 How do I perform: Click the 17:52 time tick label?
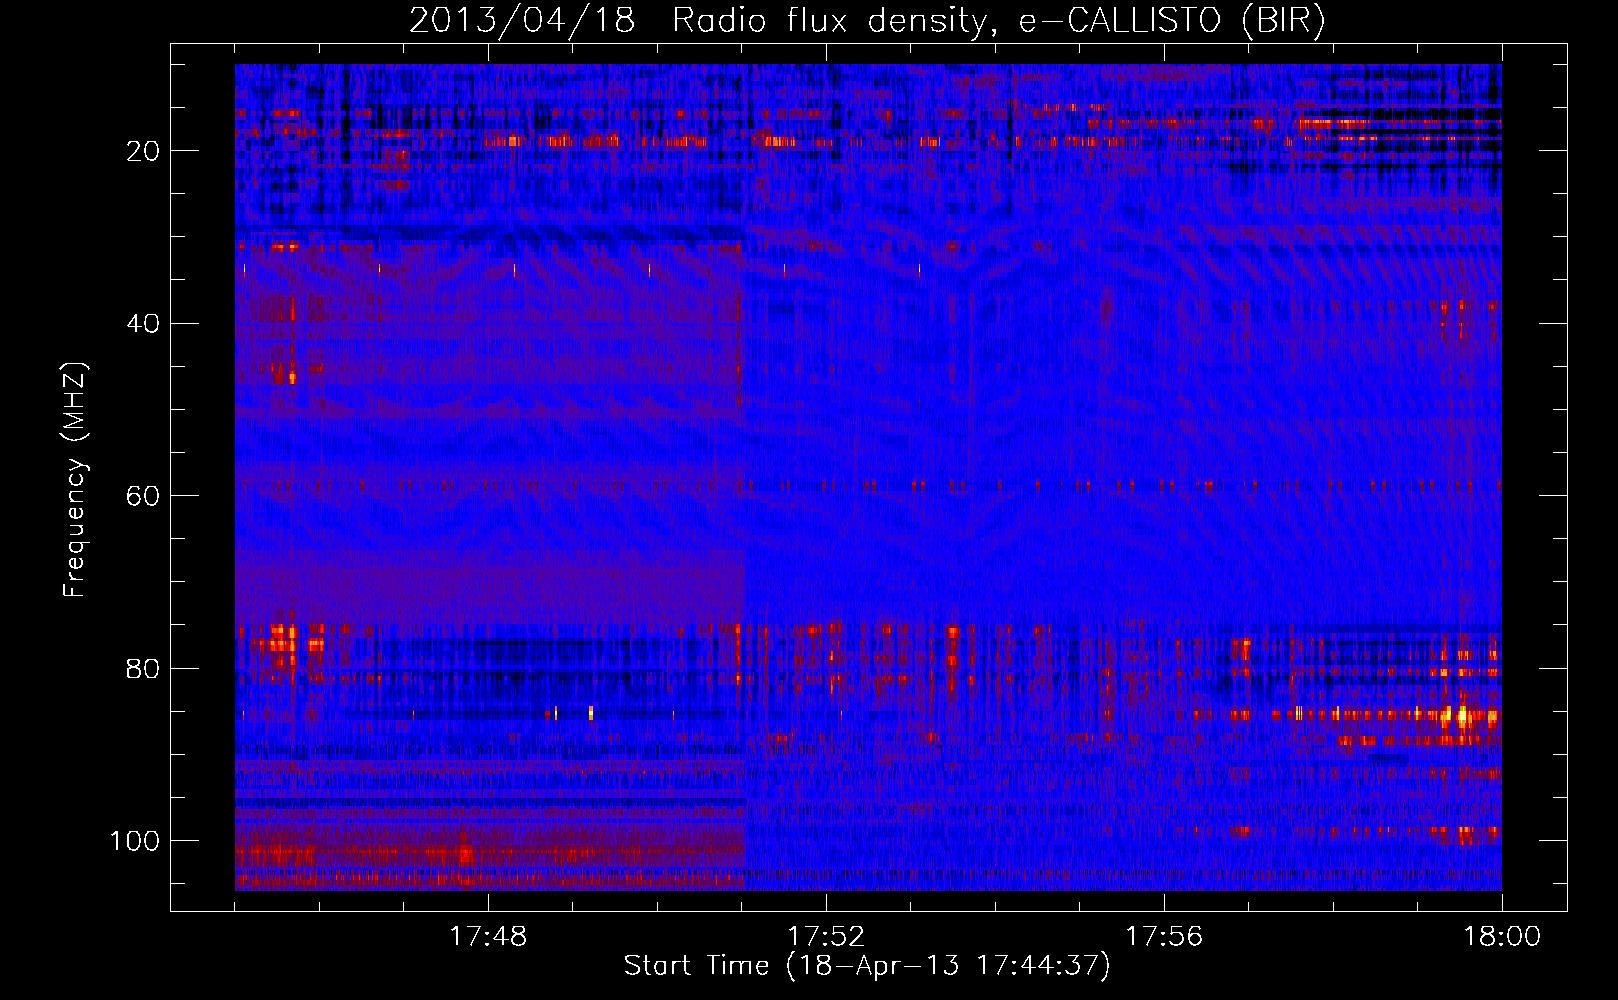826,937
